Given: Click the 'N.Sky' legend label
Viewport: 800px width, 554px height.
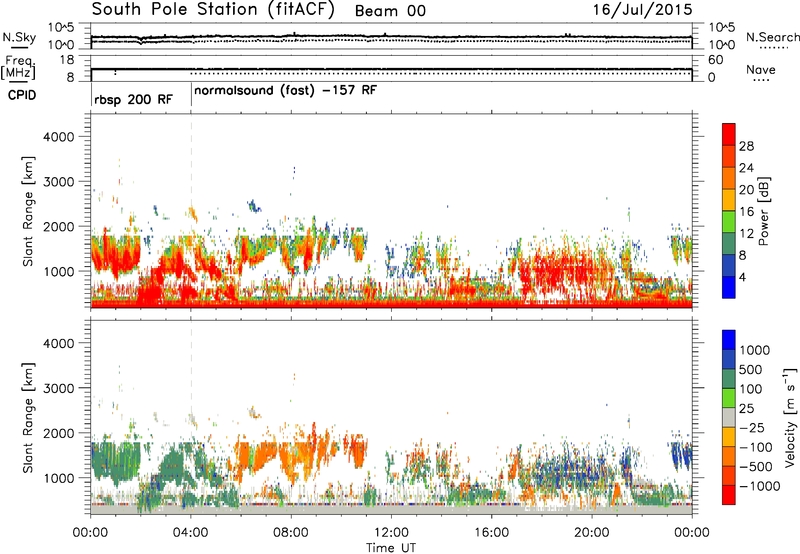Looking at the screenshot, I should click(x=19, y=37).
